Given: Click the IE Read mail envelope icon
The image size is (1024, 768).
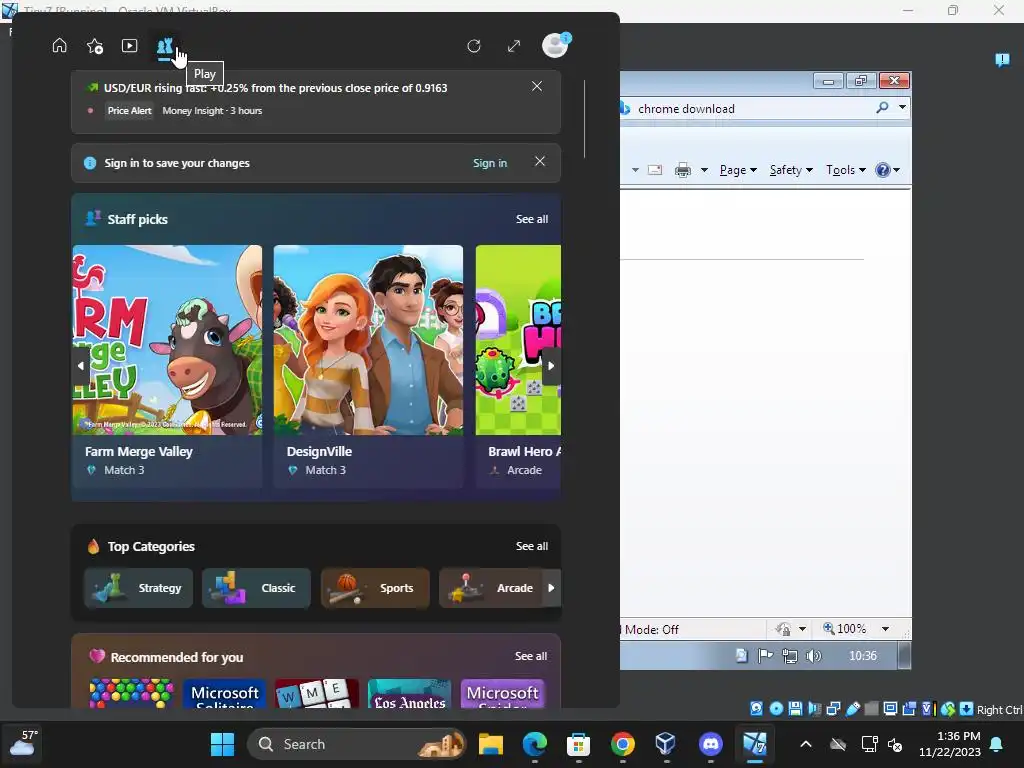Looking at the screenshot, I should 654,170.
